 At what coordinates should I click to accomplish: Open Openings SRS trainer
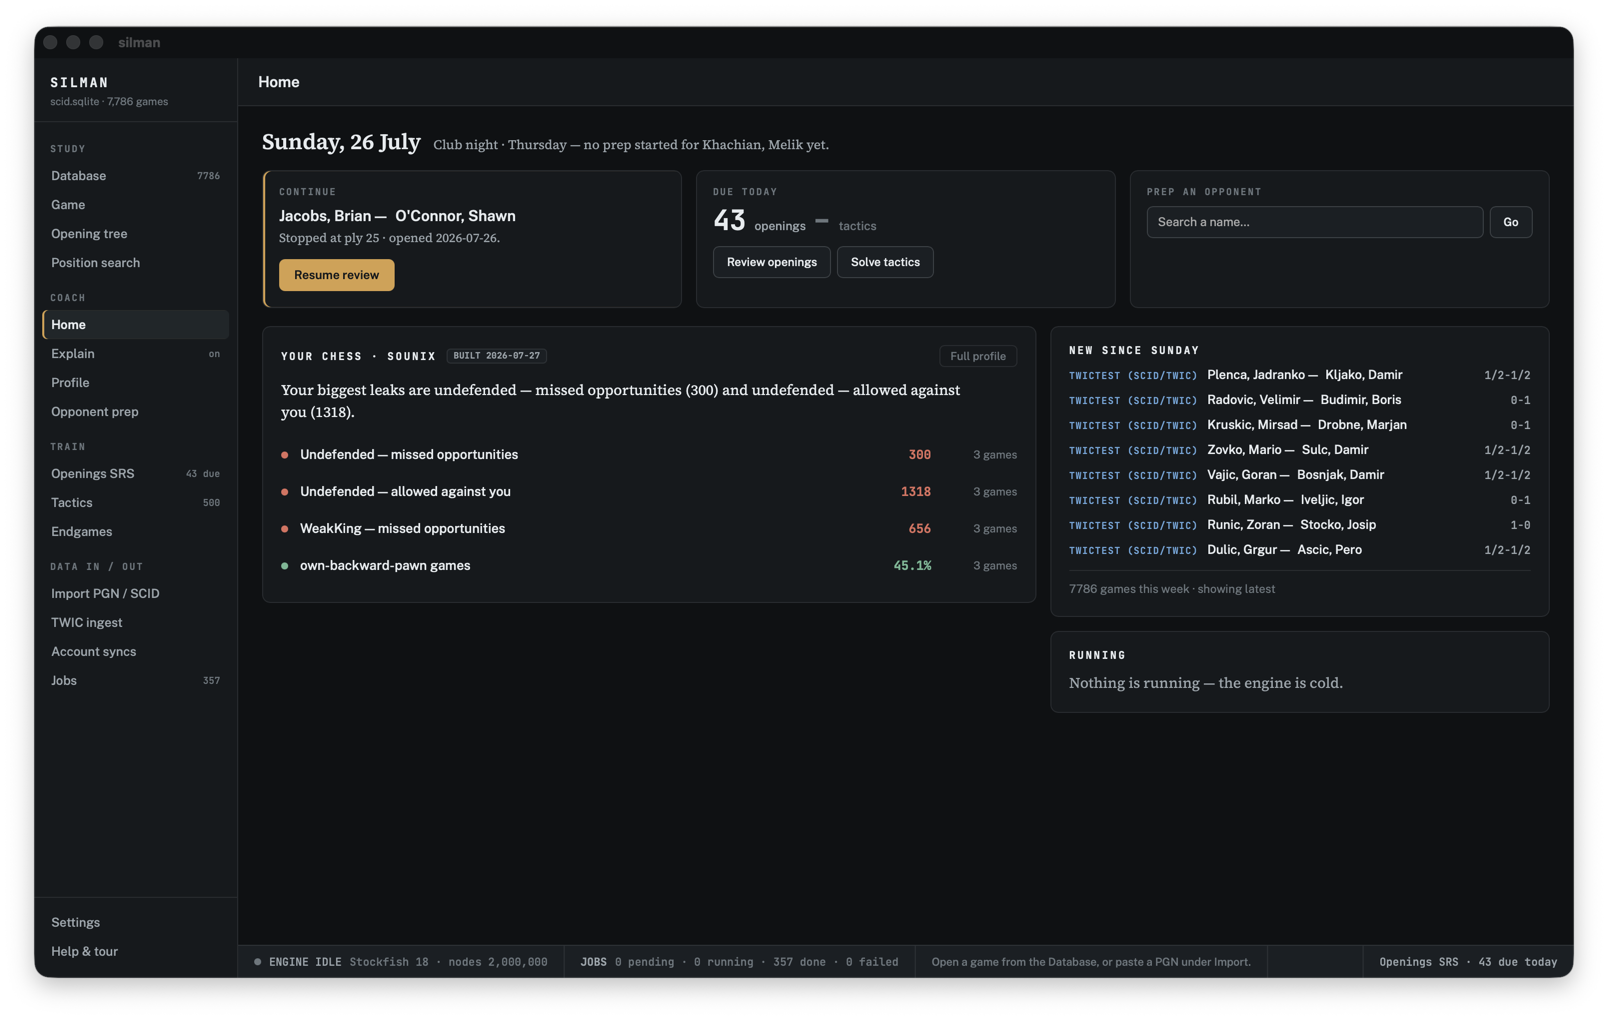(x=135, y=474)
